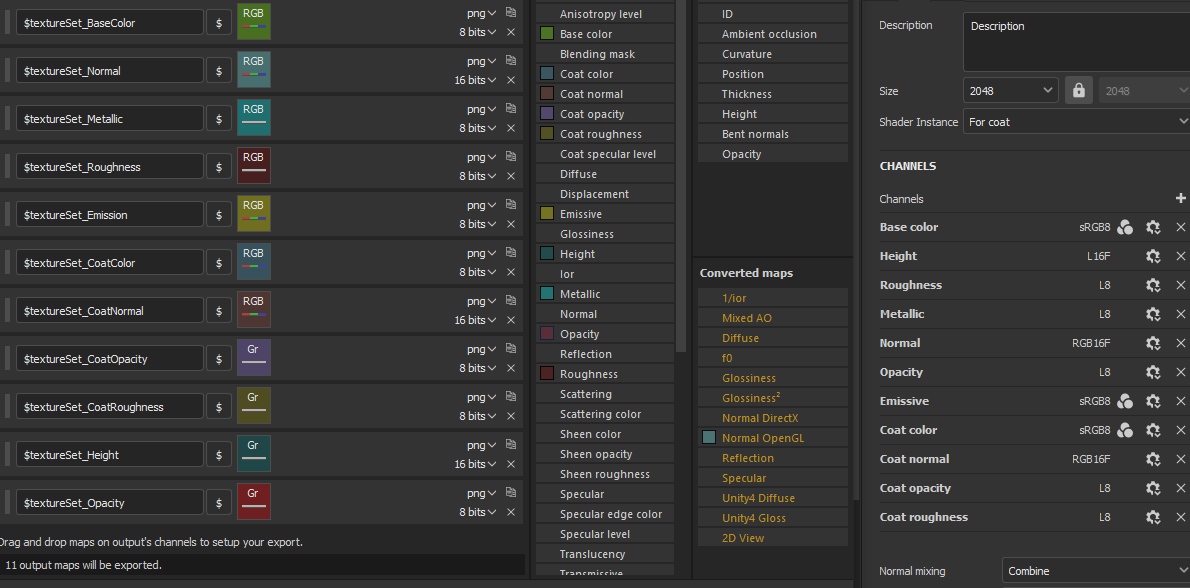The width and height of the screenshot is (1190, 588).
Task: Open settings gear for Roughness channel
Action: point(1153,285)
